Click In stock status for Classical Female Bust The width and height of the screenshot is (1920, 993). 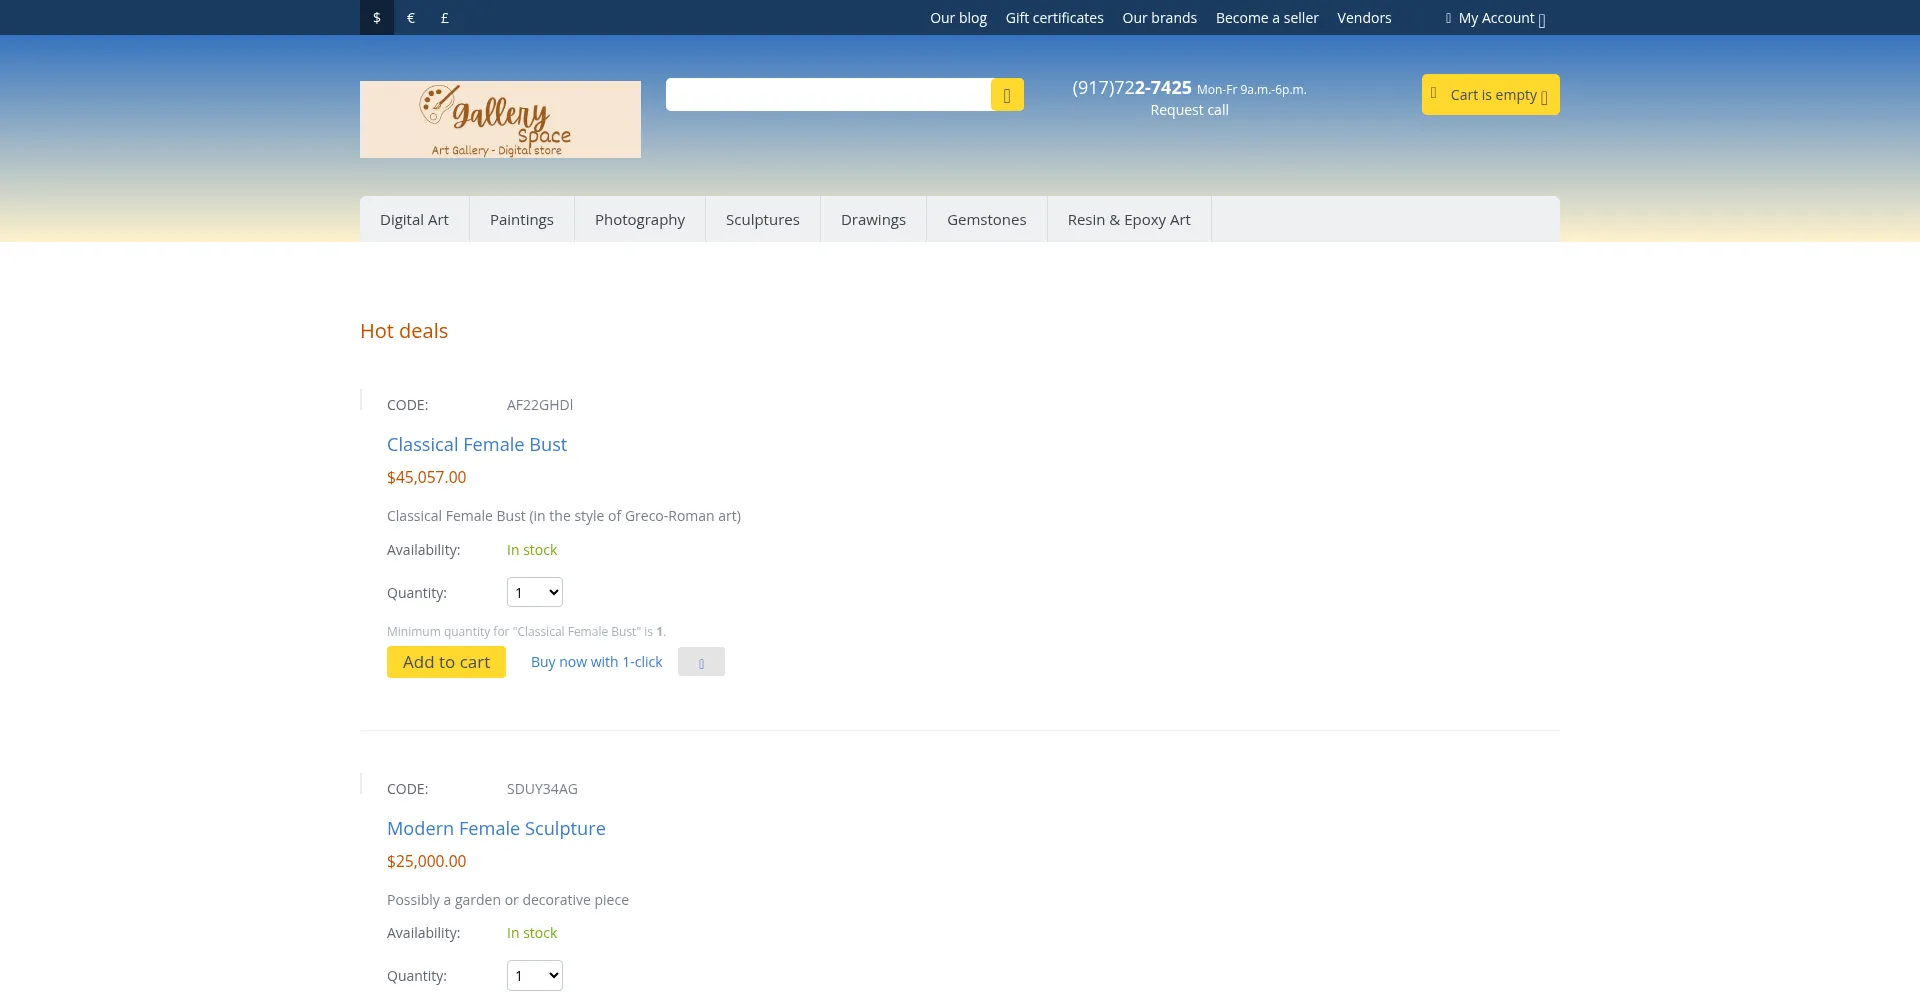tap(532, 550)
